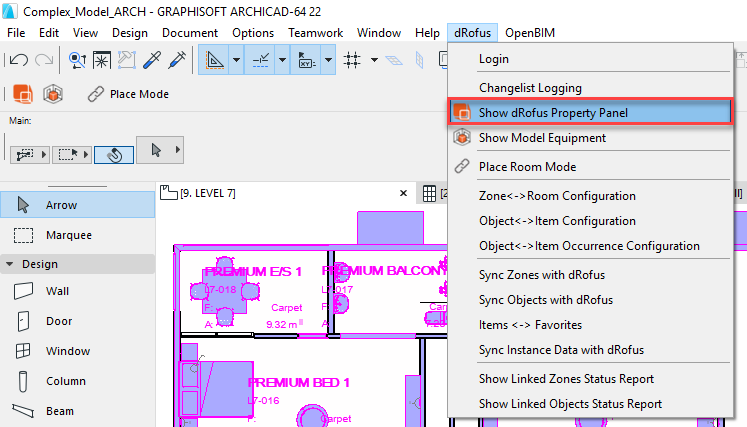
Task: Select the Arrow tool in toolbox
Action: click(77, 205)
